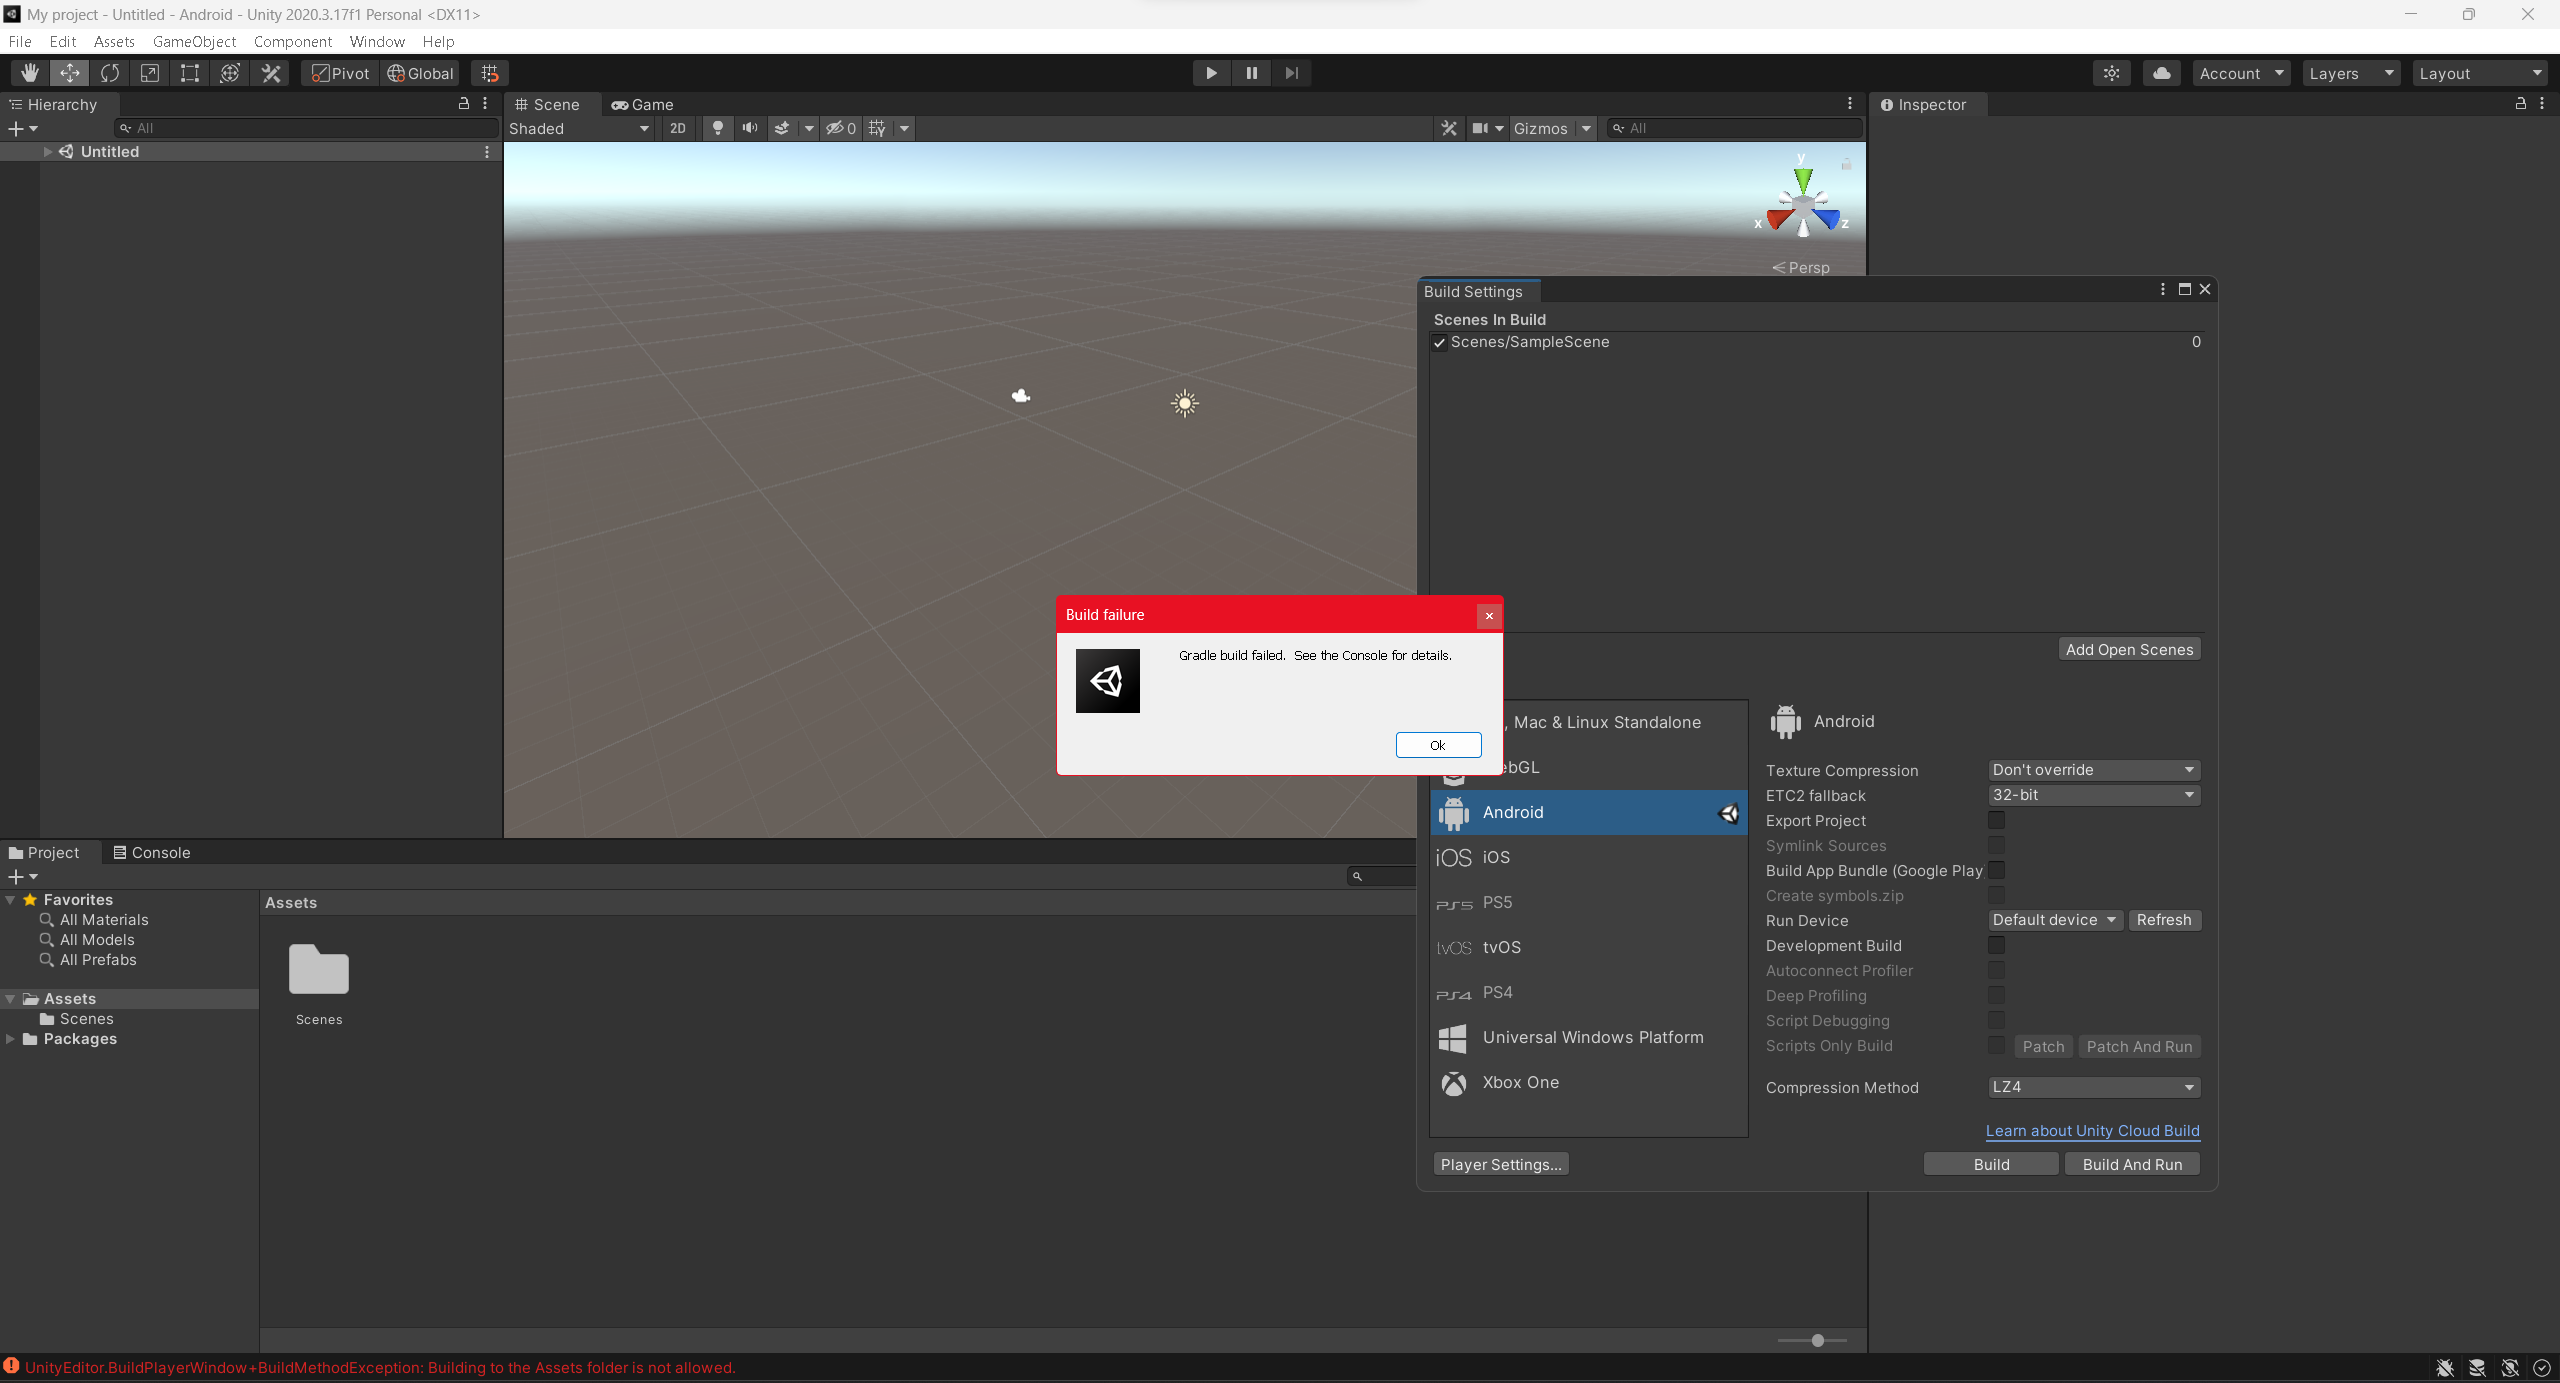Toggle 2D view mode

678,128
